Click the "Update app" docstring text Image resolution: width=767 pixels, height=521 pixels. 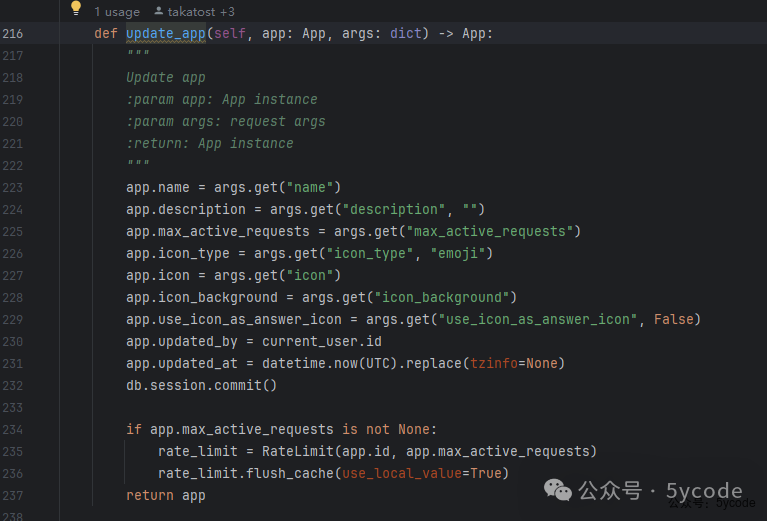tap(166, 78)
